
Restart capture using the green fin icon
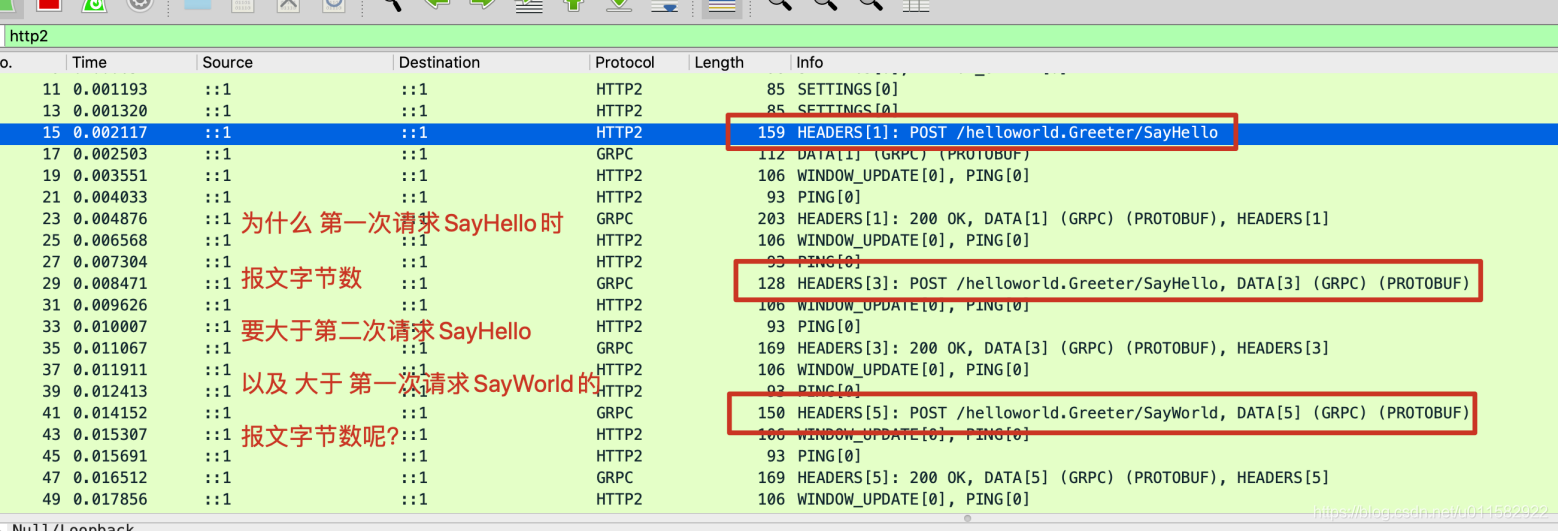tap(94, 4)
